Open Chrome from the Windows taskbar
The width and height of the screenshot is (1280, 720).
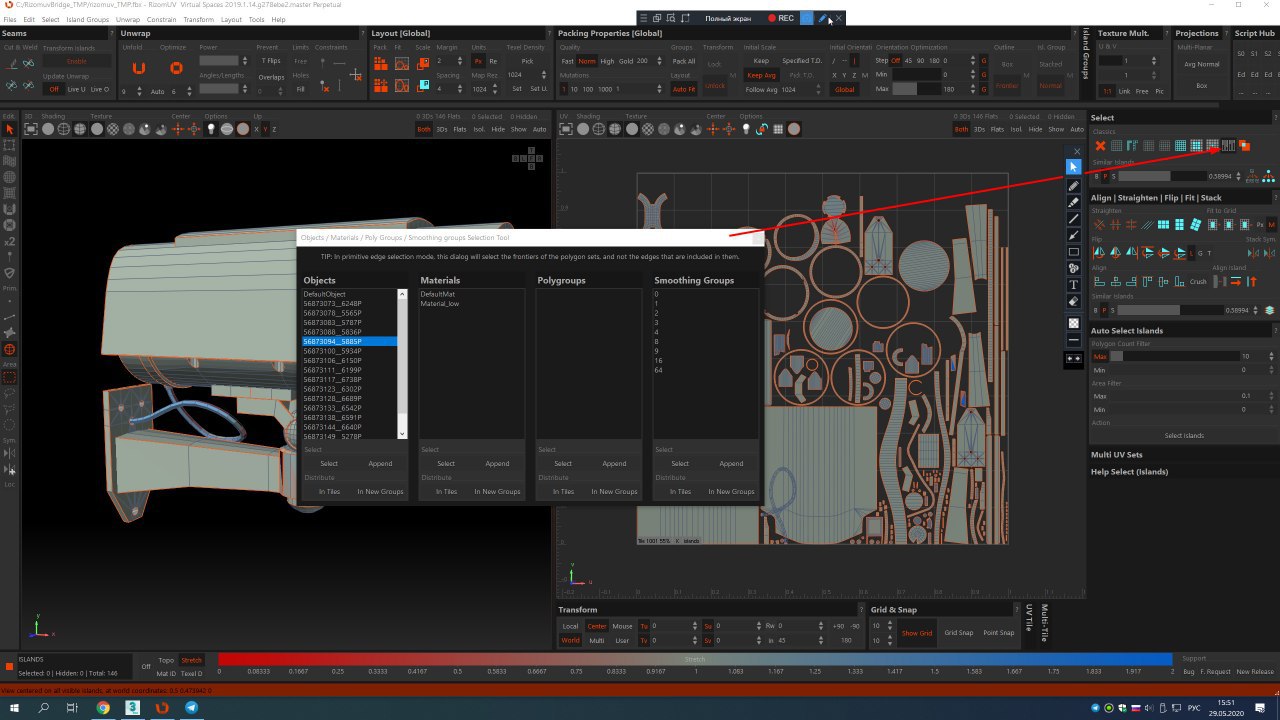pyautogui.click(x=103, y=707)
